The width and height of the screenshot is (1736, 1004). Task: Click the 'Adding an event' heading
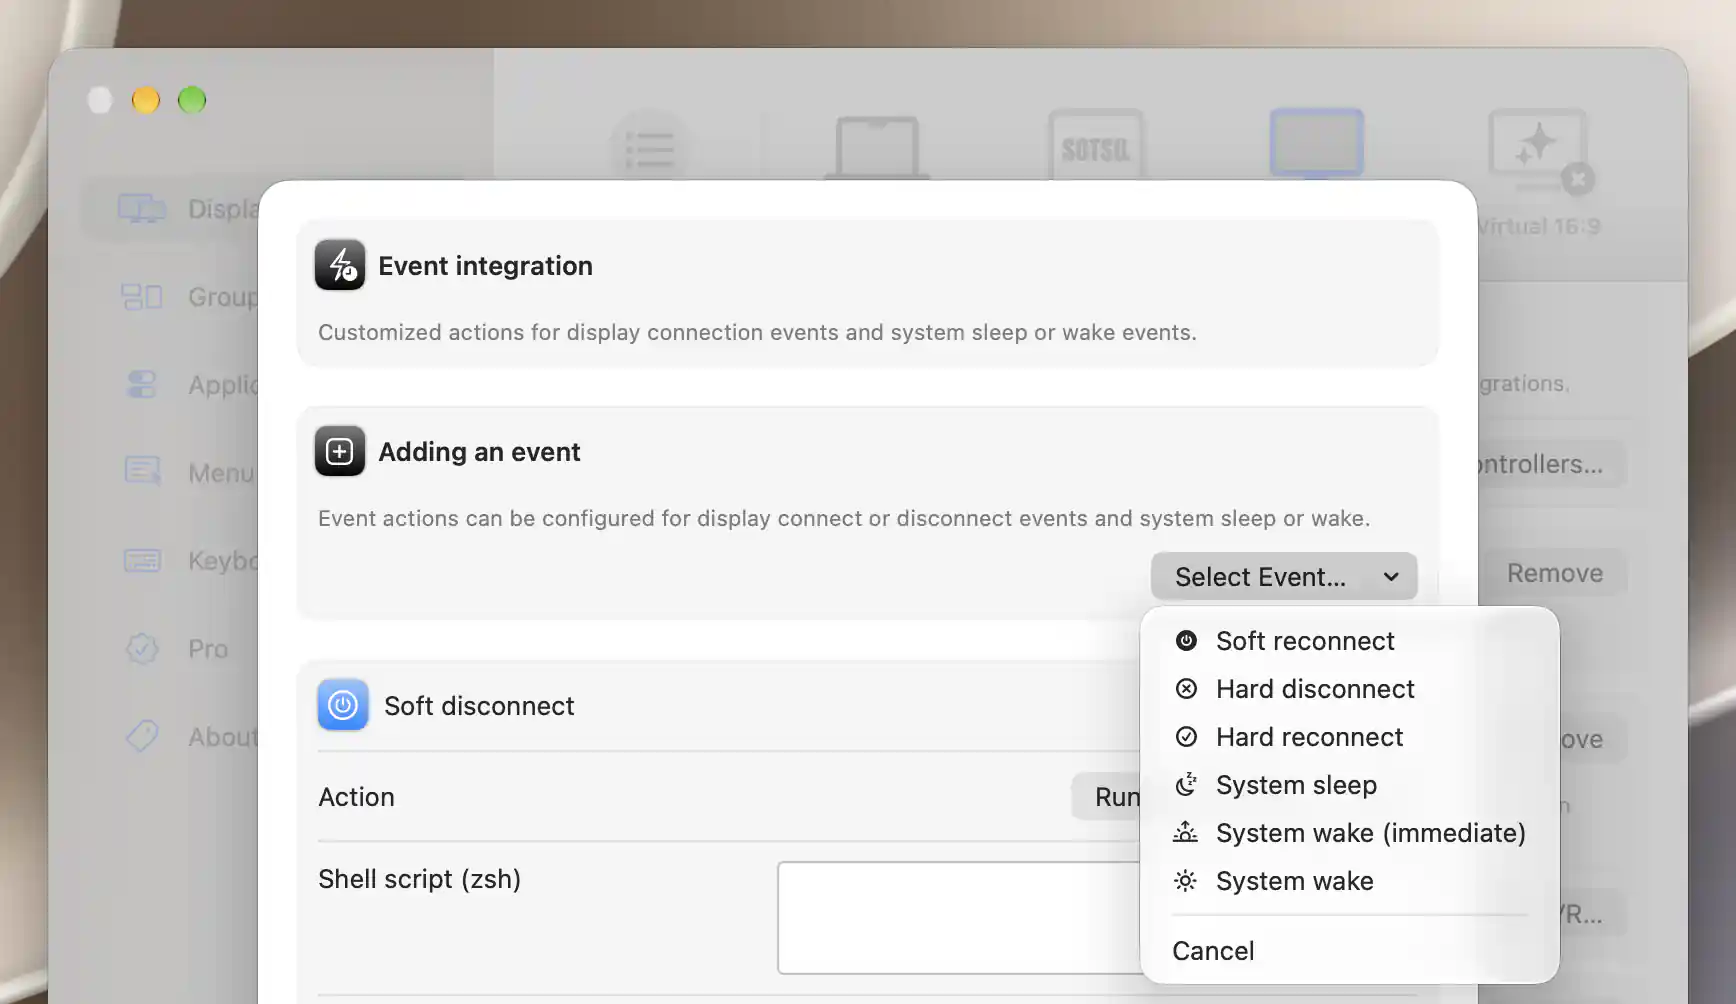tap(479, 452)
